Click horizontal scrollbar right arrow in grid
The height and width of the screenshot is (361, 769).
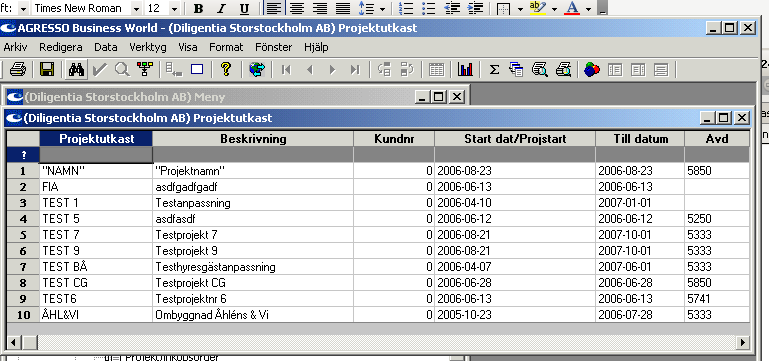click(743, 342)
